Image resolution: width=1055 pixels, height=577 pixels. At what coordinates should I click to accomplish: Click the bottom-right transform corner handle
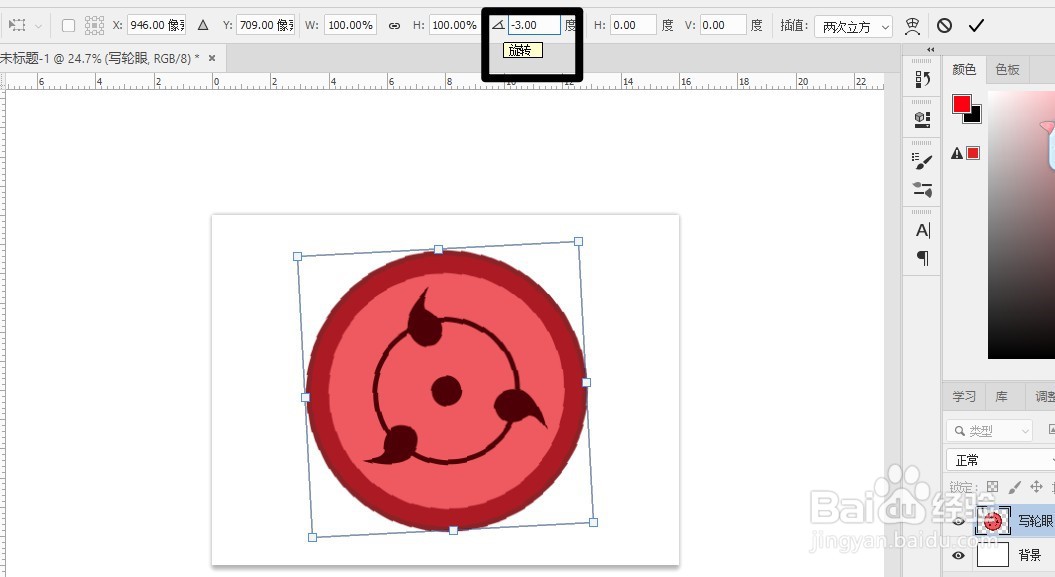[593, 523]
